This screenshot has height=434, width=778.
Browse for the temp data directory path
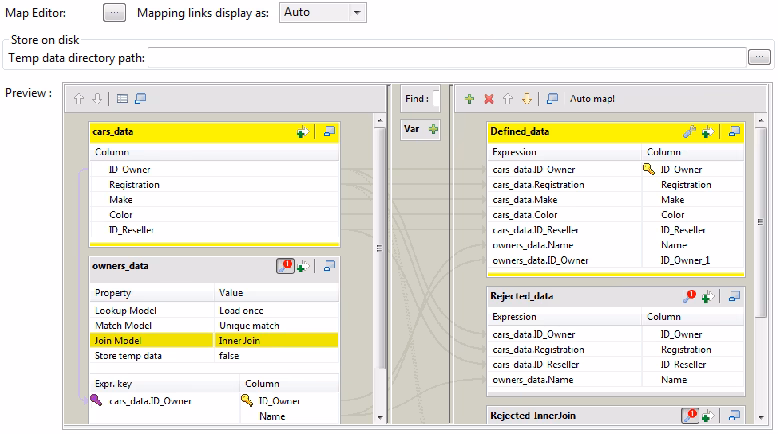point(759,57)
